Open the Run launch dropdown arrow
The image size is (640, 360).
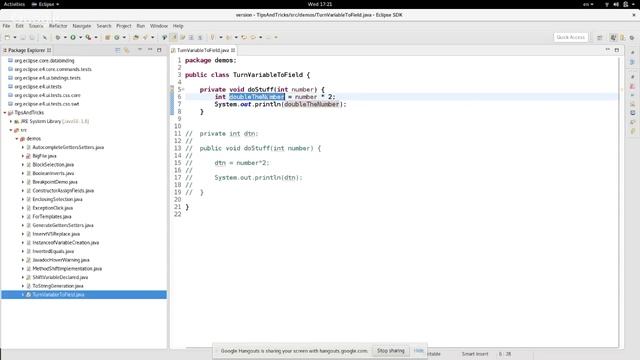tap(80, 37)
